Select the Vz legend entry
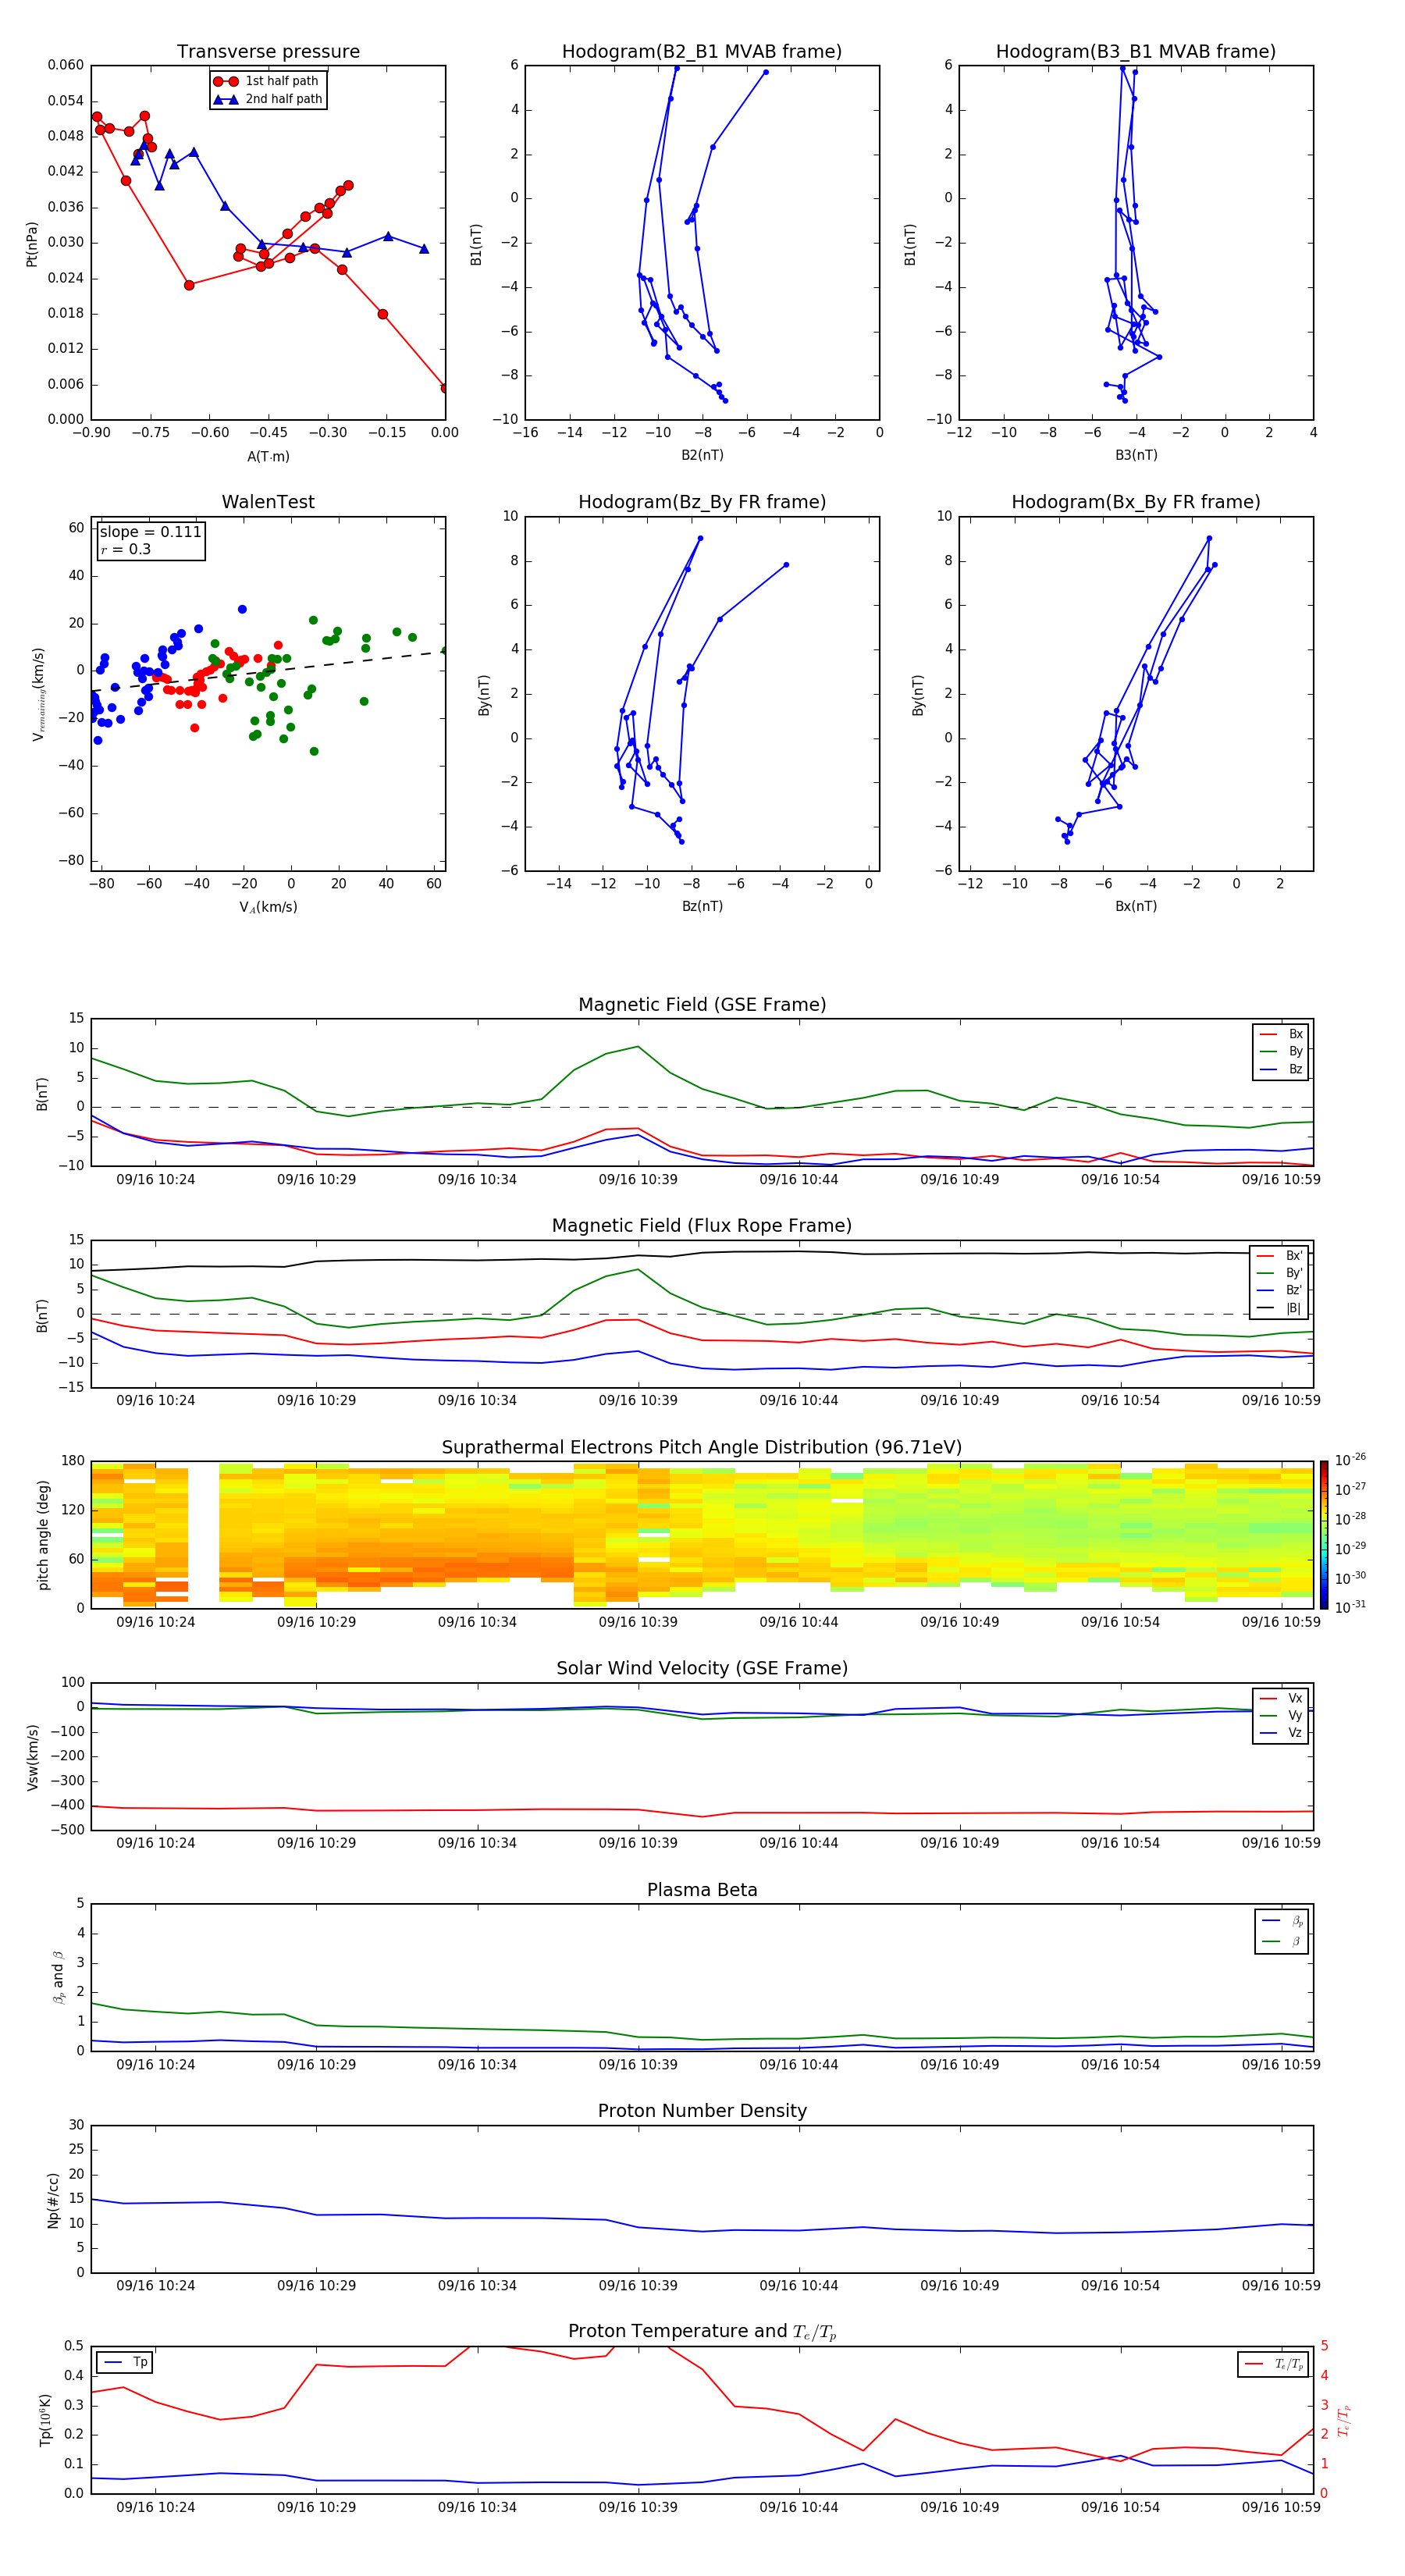This screenshot has height=2576, width=1405. (x=1281, y=1733)
